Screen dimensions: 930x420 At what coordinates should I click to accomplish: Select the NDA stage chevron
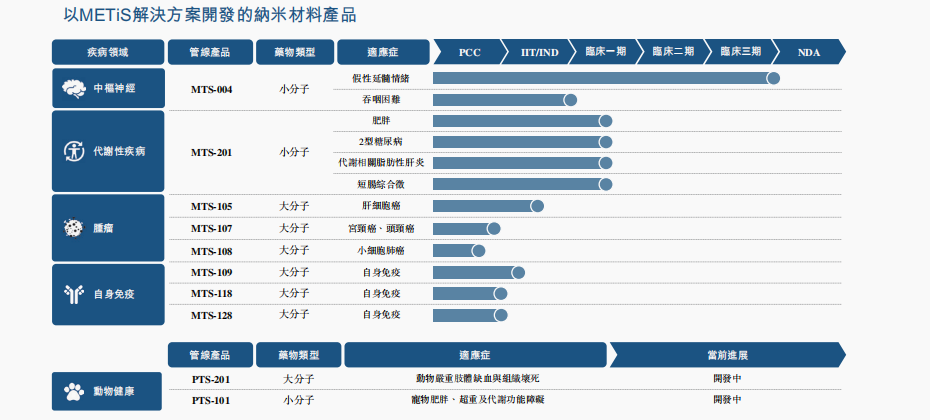[808, 51]
